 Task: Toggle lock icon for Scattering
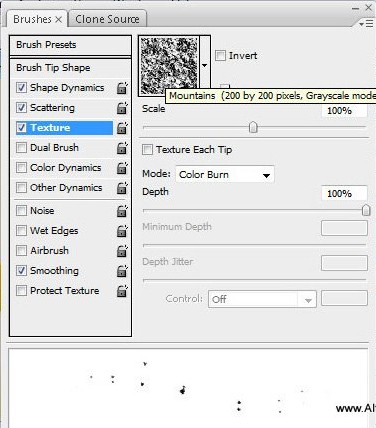122,108
